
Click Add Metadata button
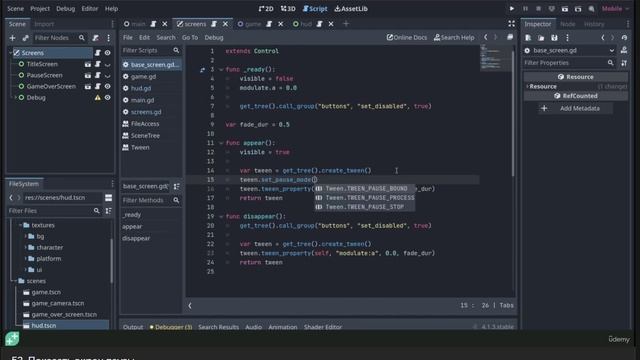575,108
